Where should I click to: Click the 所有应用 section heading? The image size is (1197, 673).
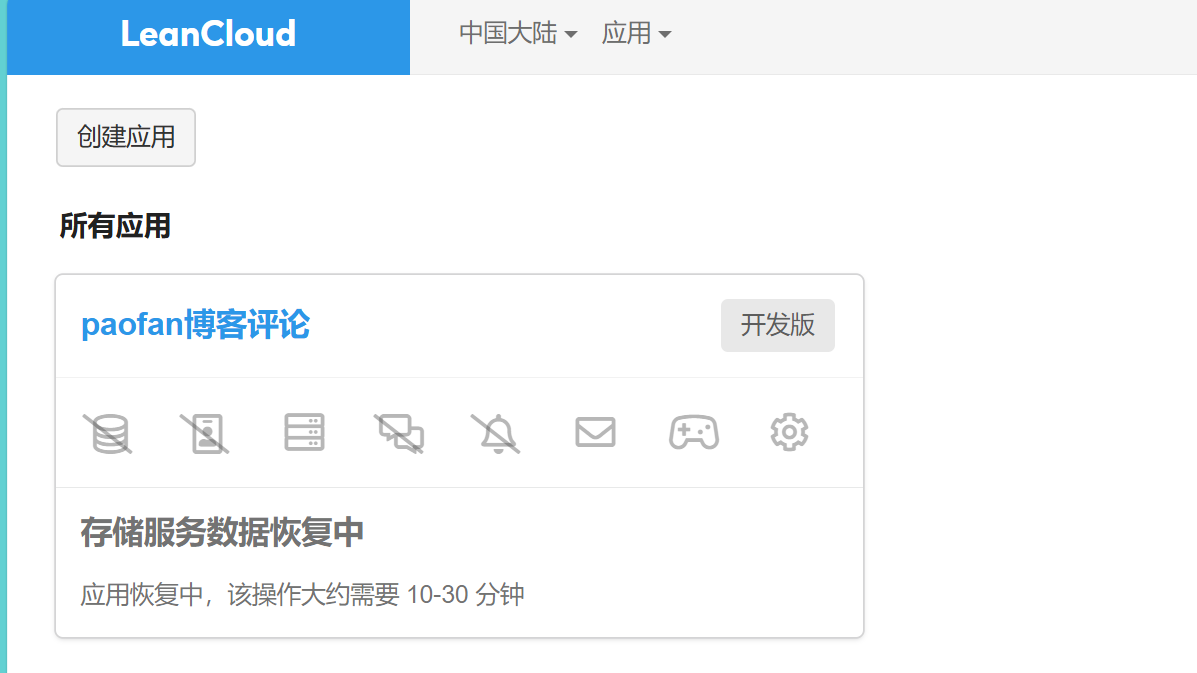tap(115, 226)
